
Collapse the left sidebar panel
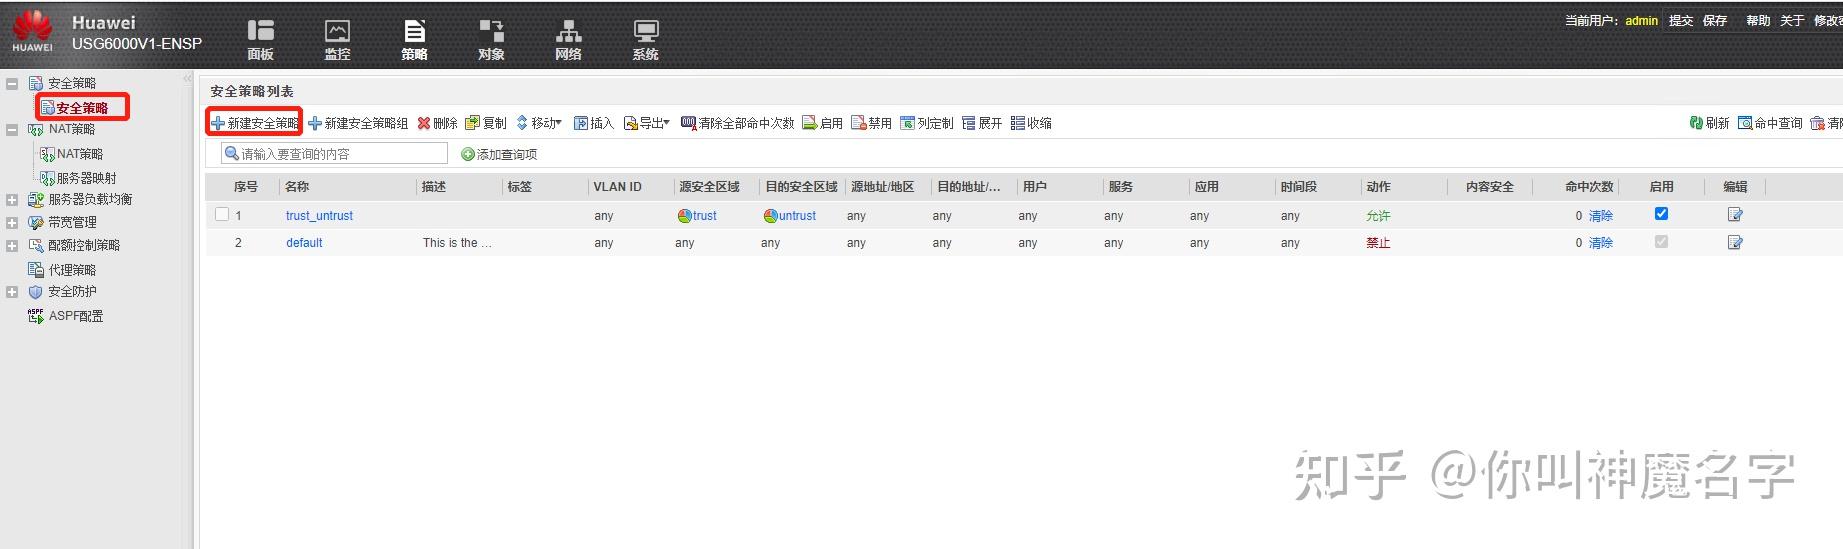(187, 78)
